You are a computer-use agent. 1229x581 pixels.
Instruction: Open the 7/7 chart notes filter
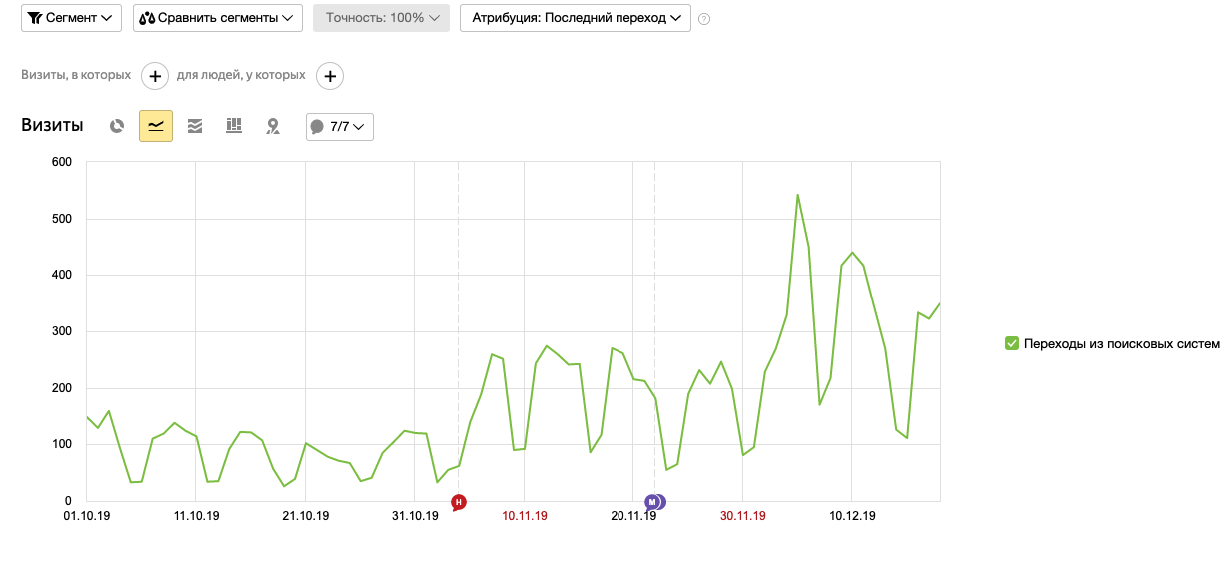click(340, 127)
